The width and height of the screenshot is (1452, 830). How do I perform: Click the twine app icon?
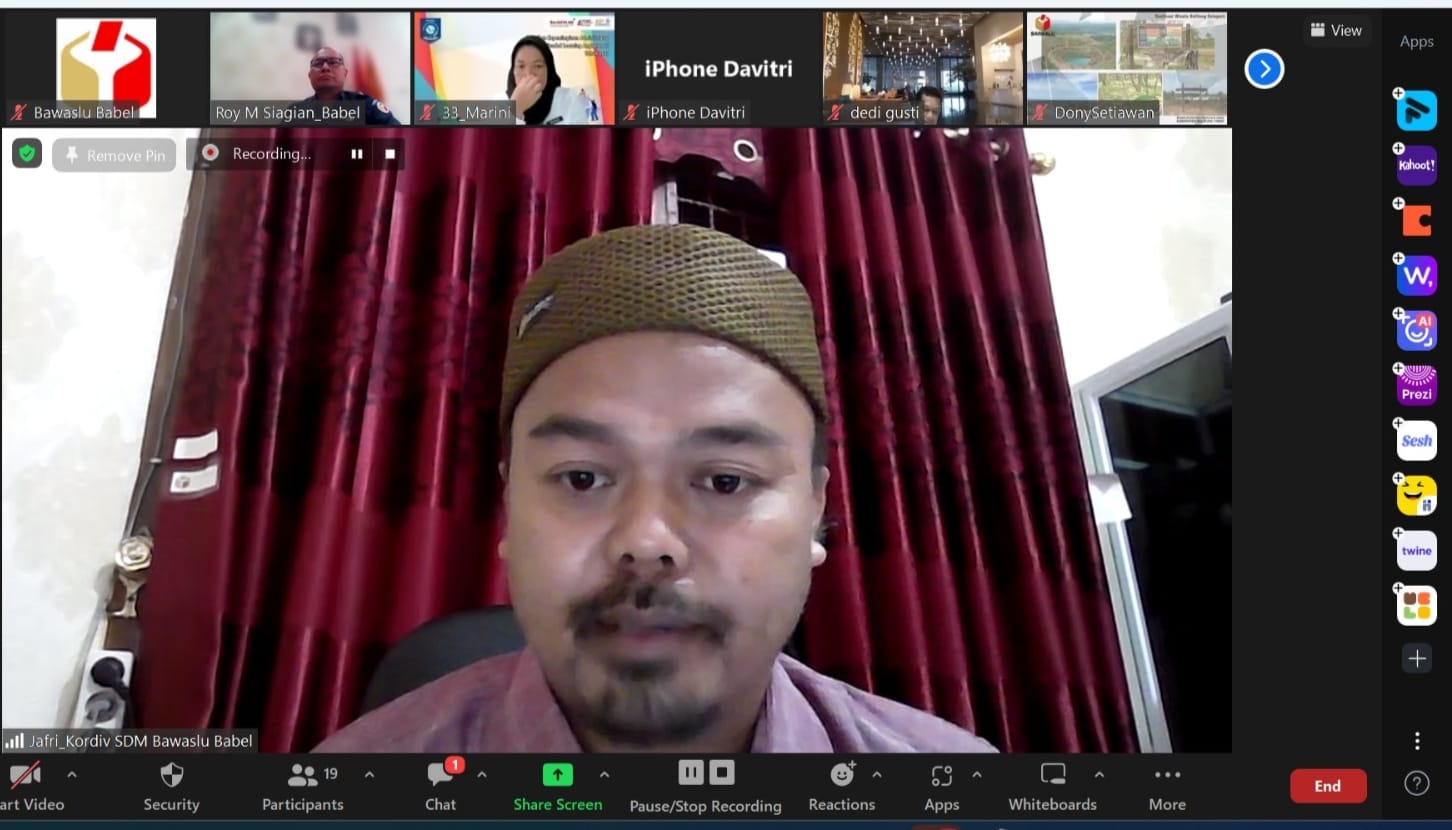[x=1416, y=550]
